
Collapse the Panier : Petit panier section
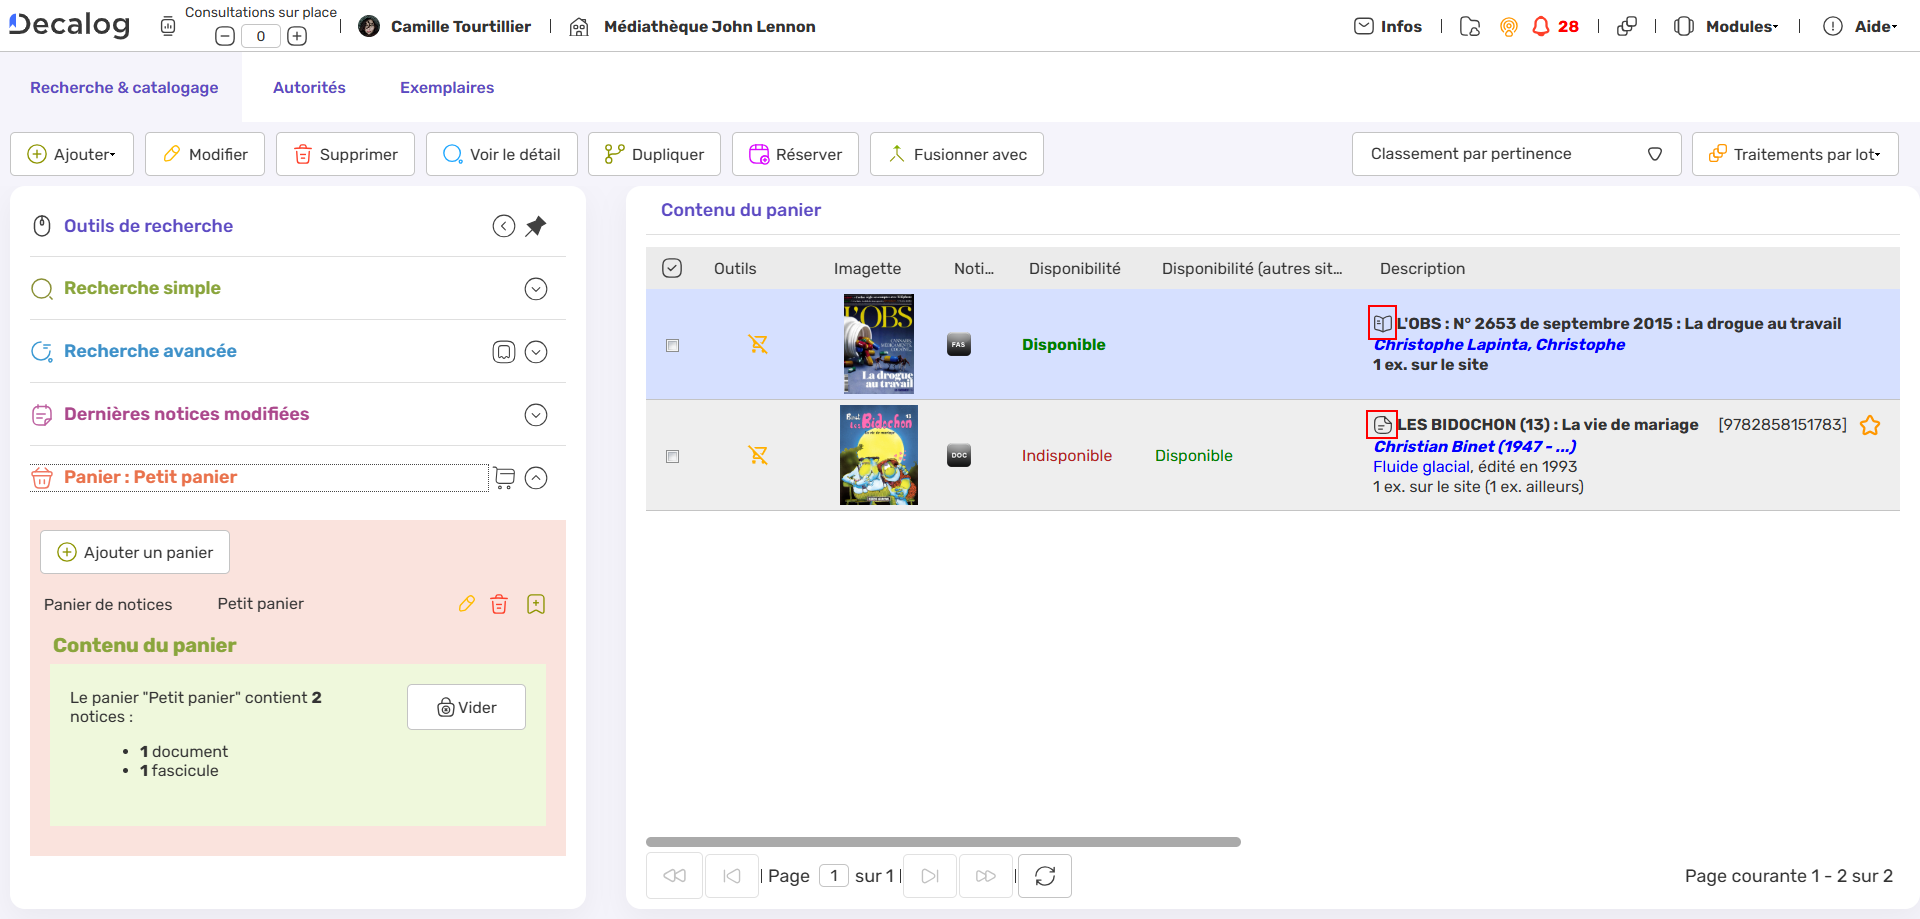pyautogui.click(x=537, y=478)
